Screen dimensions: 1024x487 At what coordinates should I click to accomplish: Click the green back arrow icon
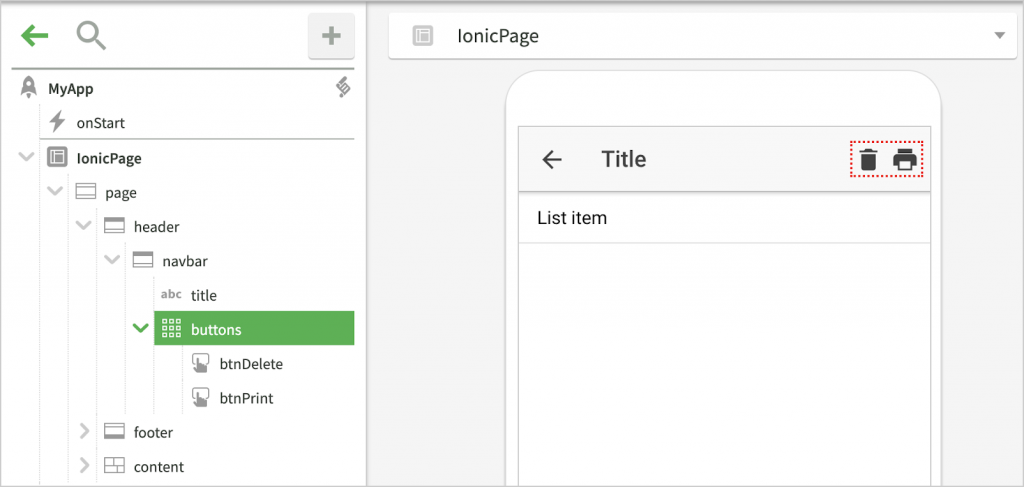pyautogui.click(x=34, y=37)
